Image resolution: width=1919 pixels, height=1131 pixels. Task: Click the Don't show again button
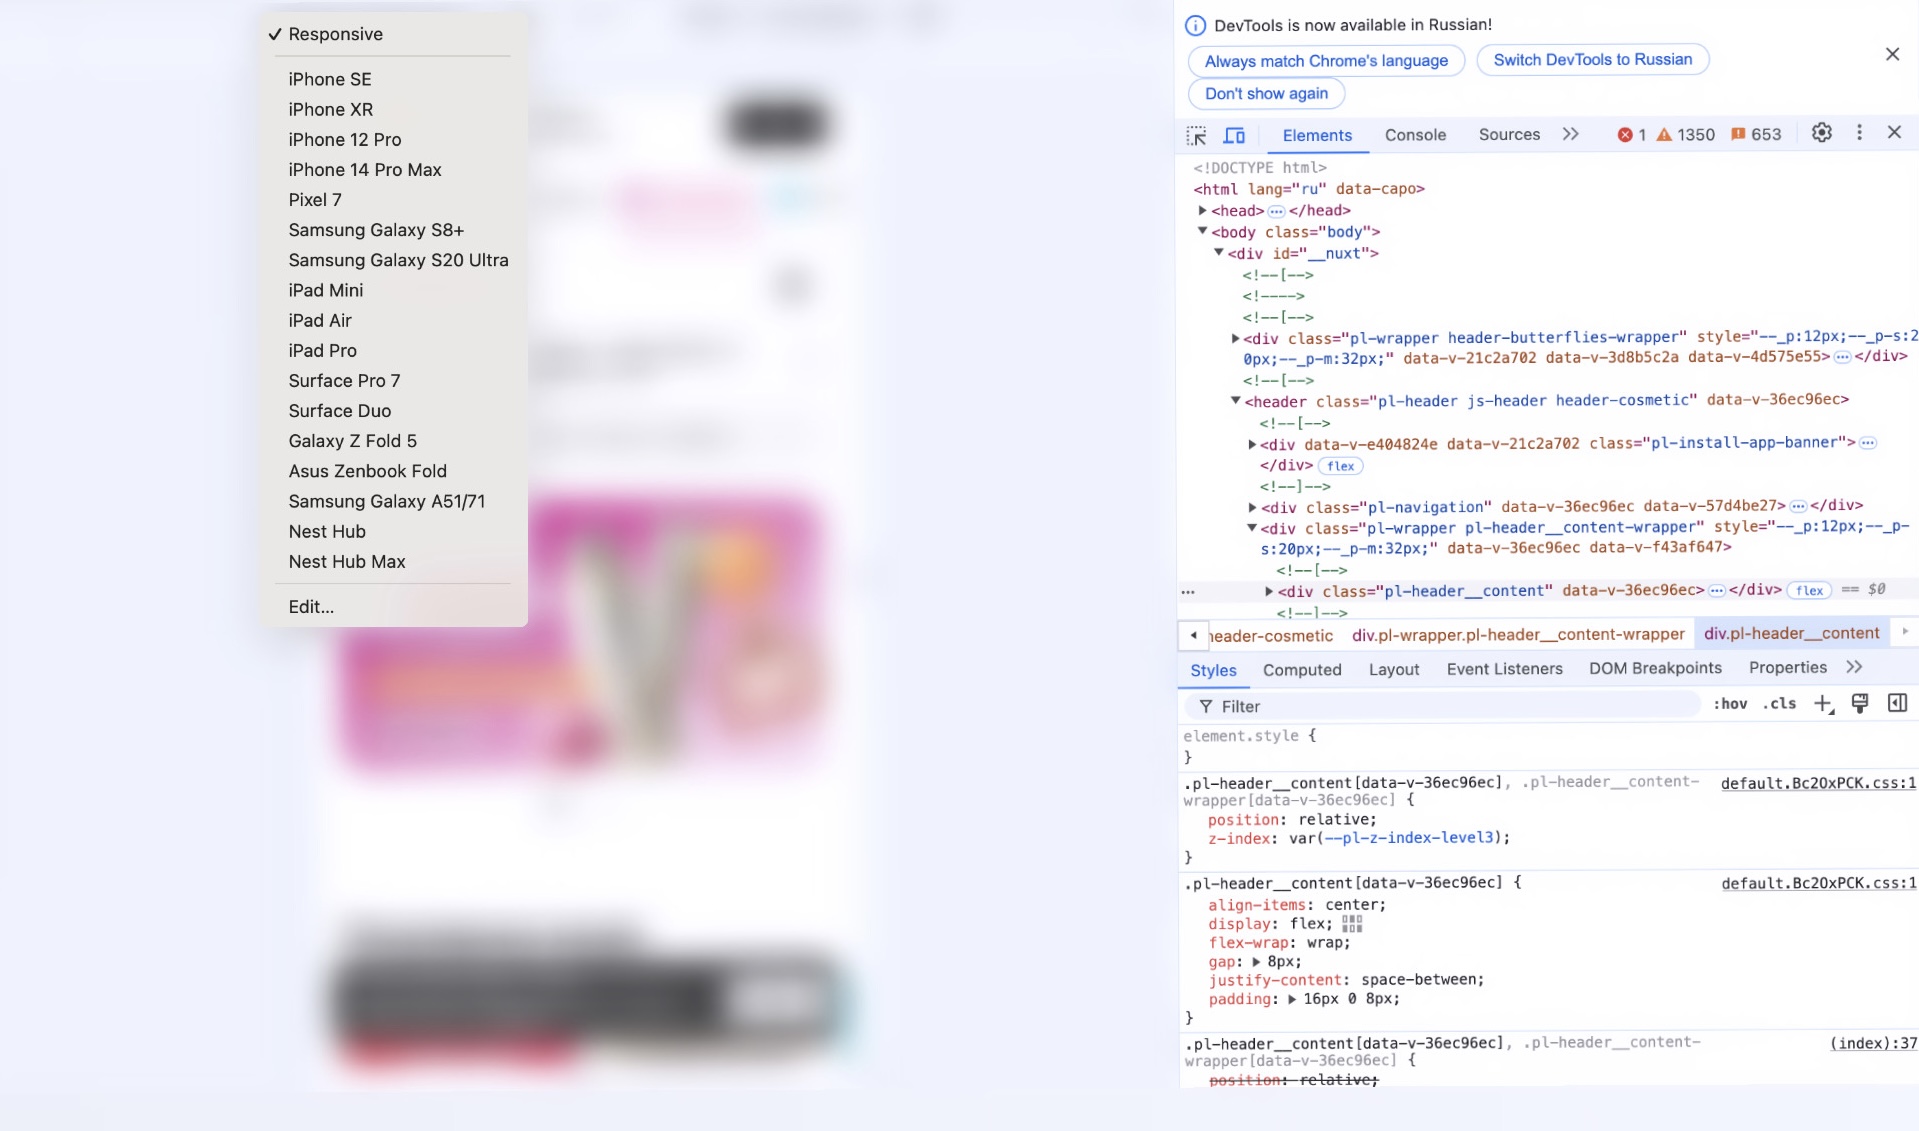click(x=1266, y=94)
